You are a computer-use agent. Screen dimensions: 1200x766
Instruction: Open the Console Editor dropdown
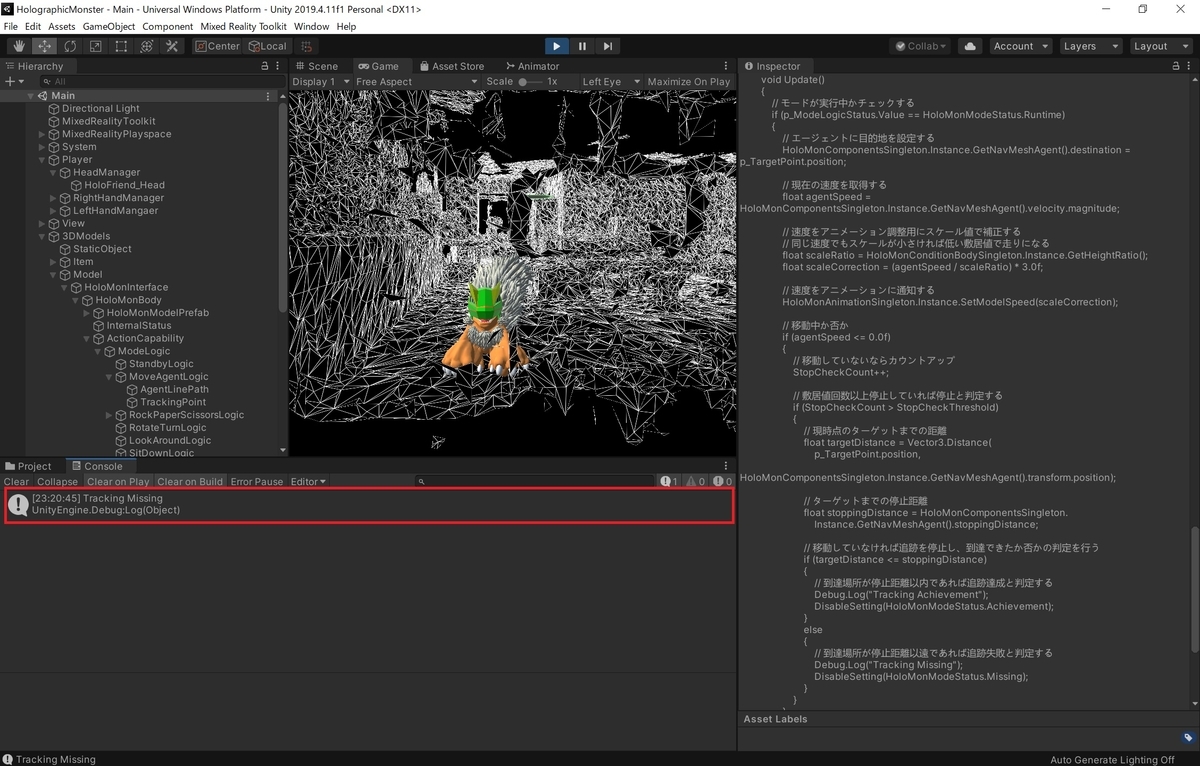click(x=308, y=482)
